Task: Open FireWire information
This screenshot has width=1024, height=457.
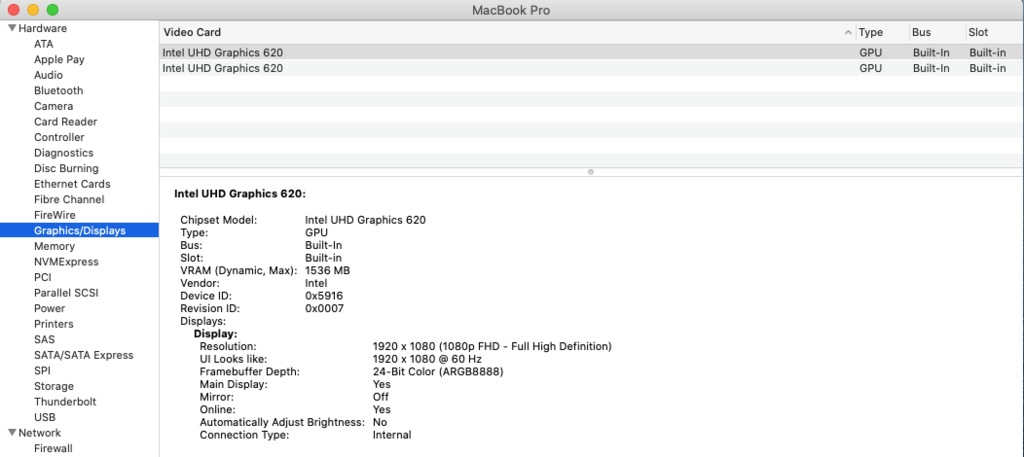Action: point(54,215)
